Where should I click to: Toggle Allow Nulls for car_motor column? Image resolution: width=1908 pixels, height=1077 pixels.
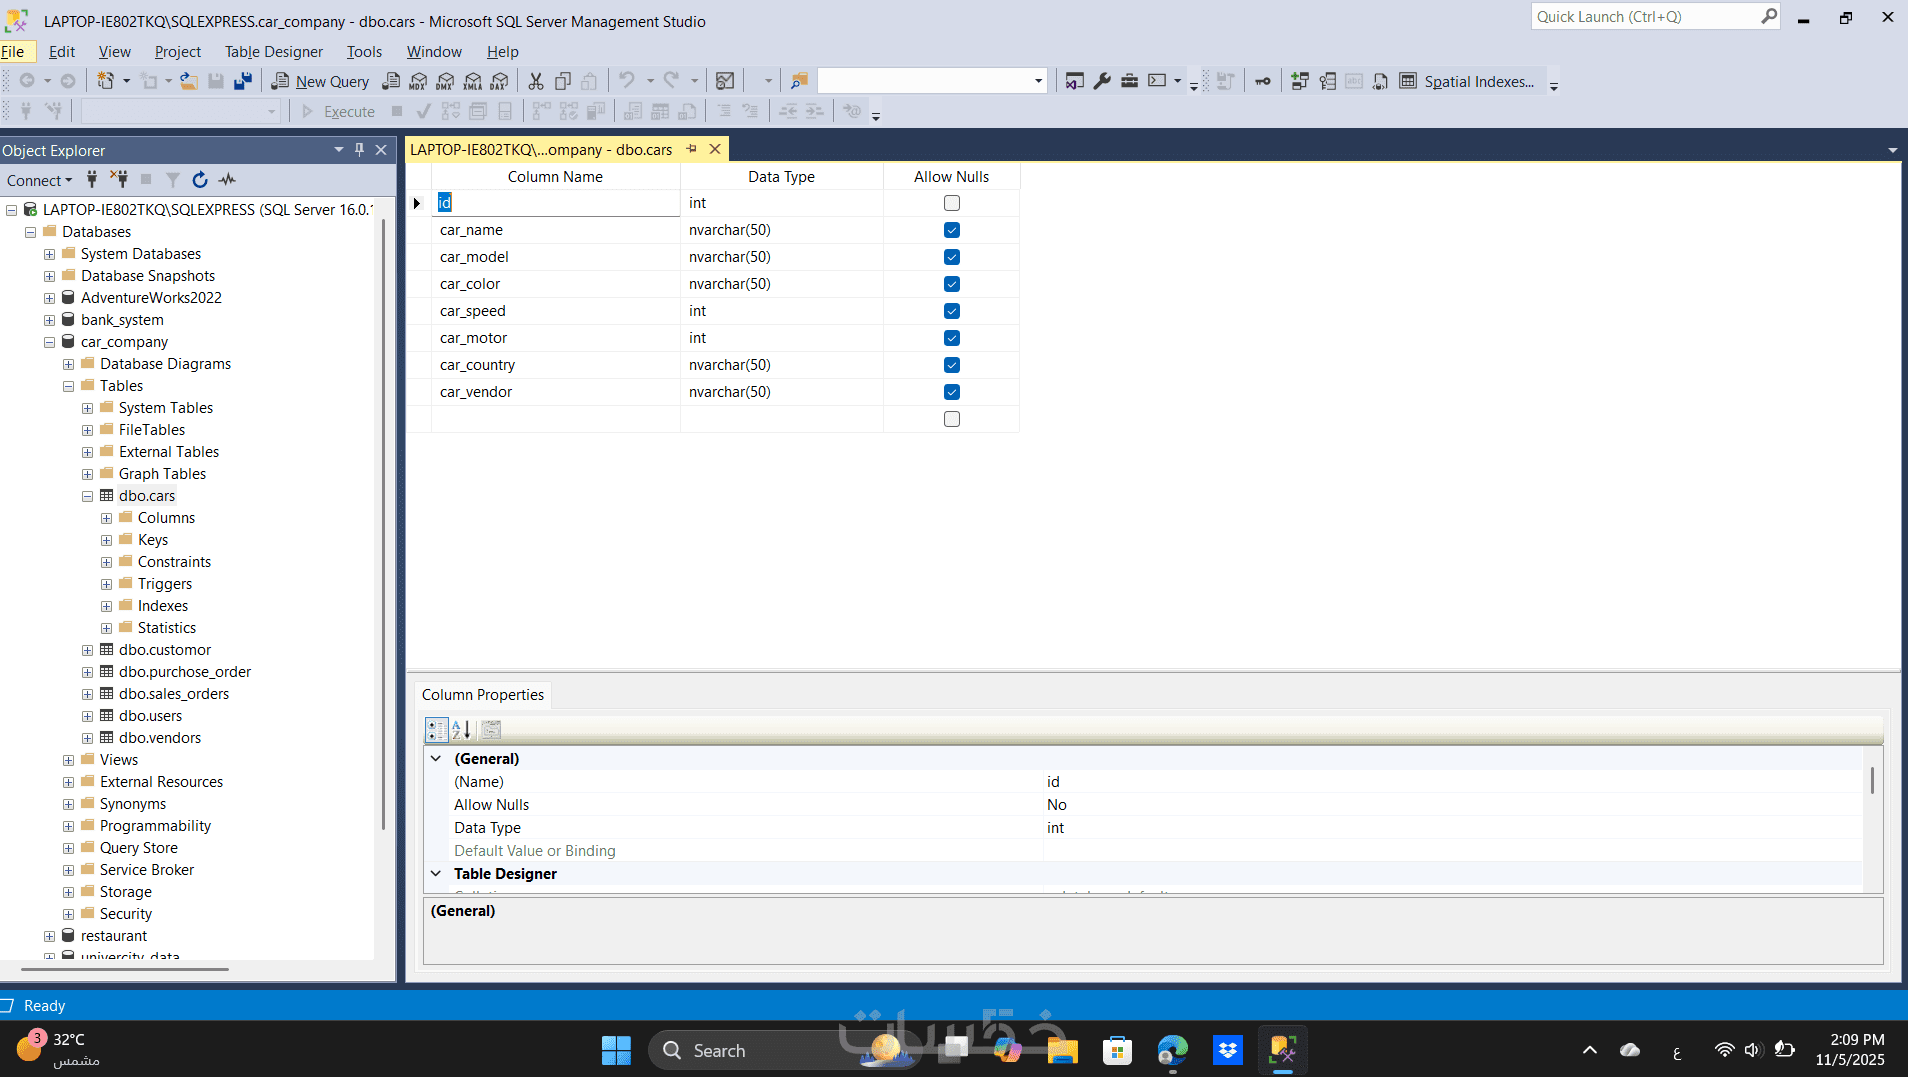(952, 338)
